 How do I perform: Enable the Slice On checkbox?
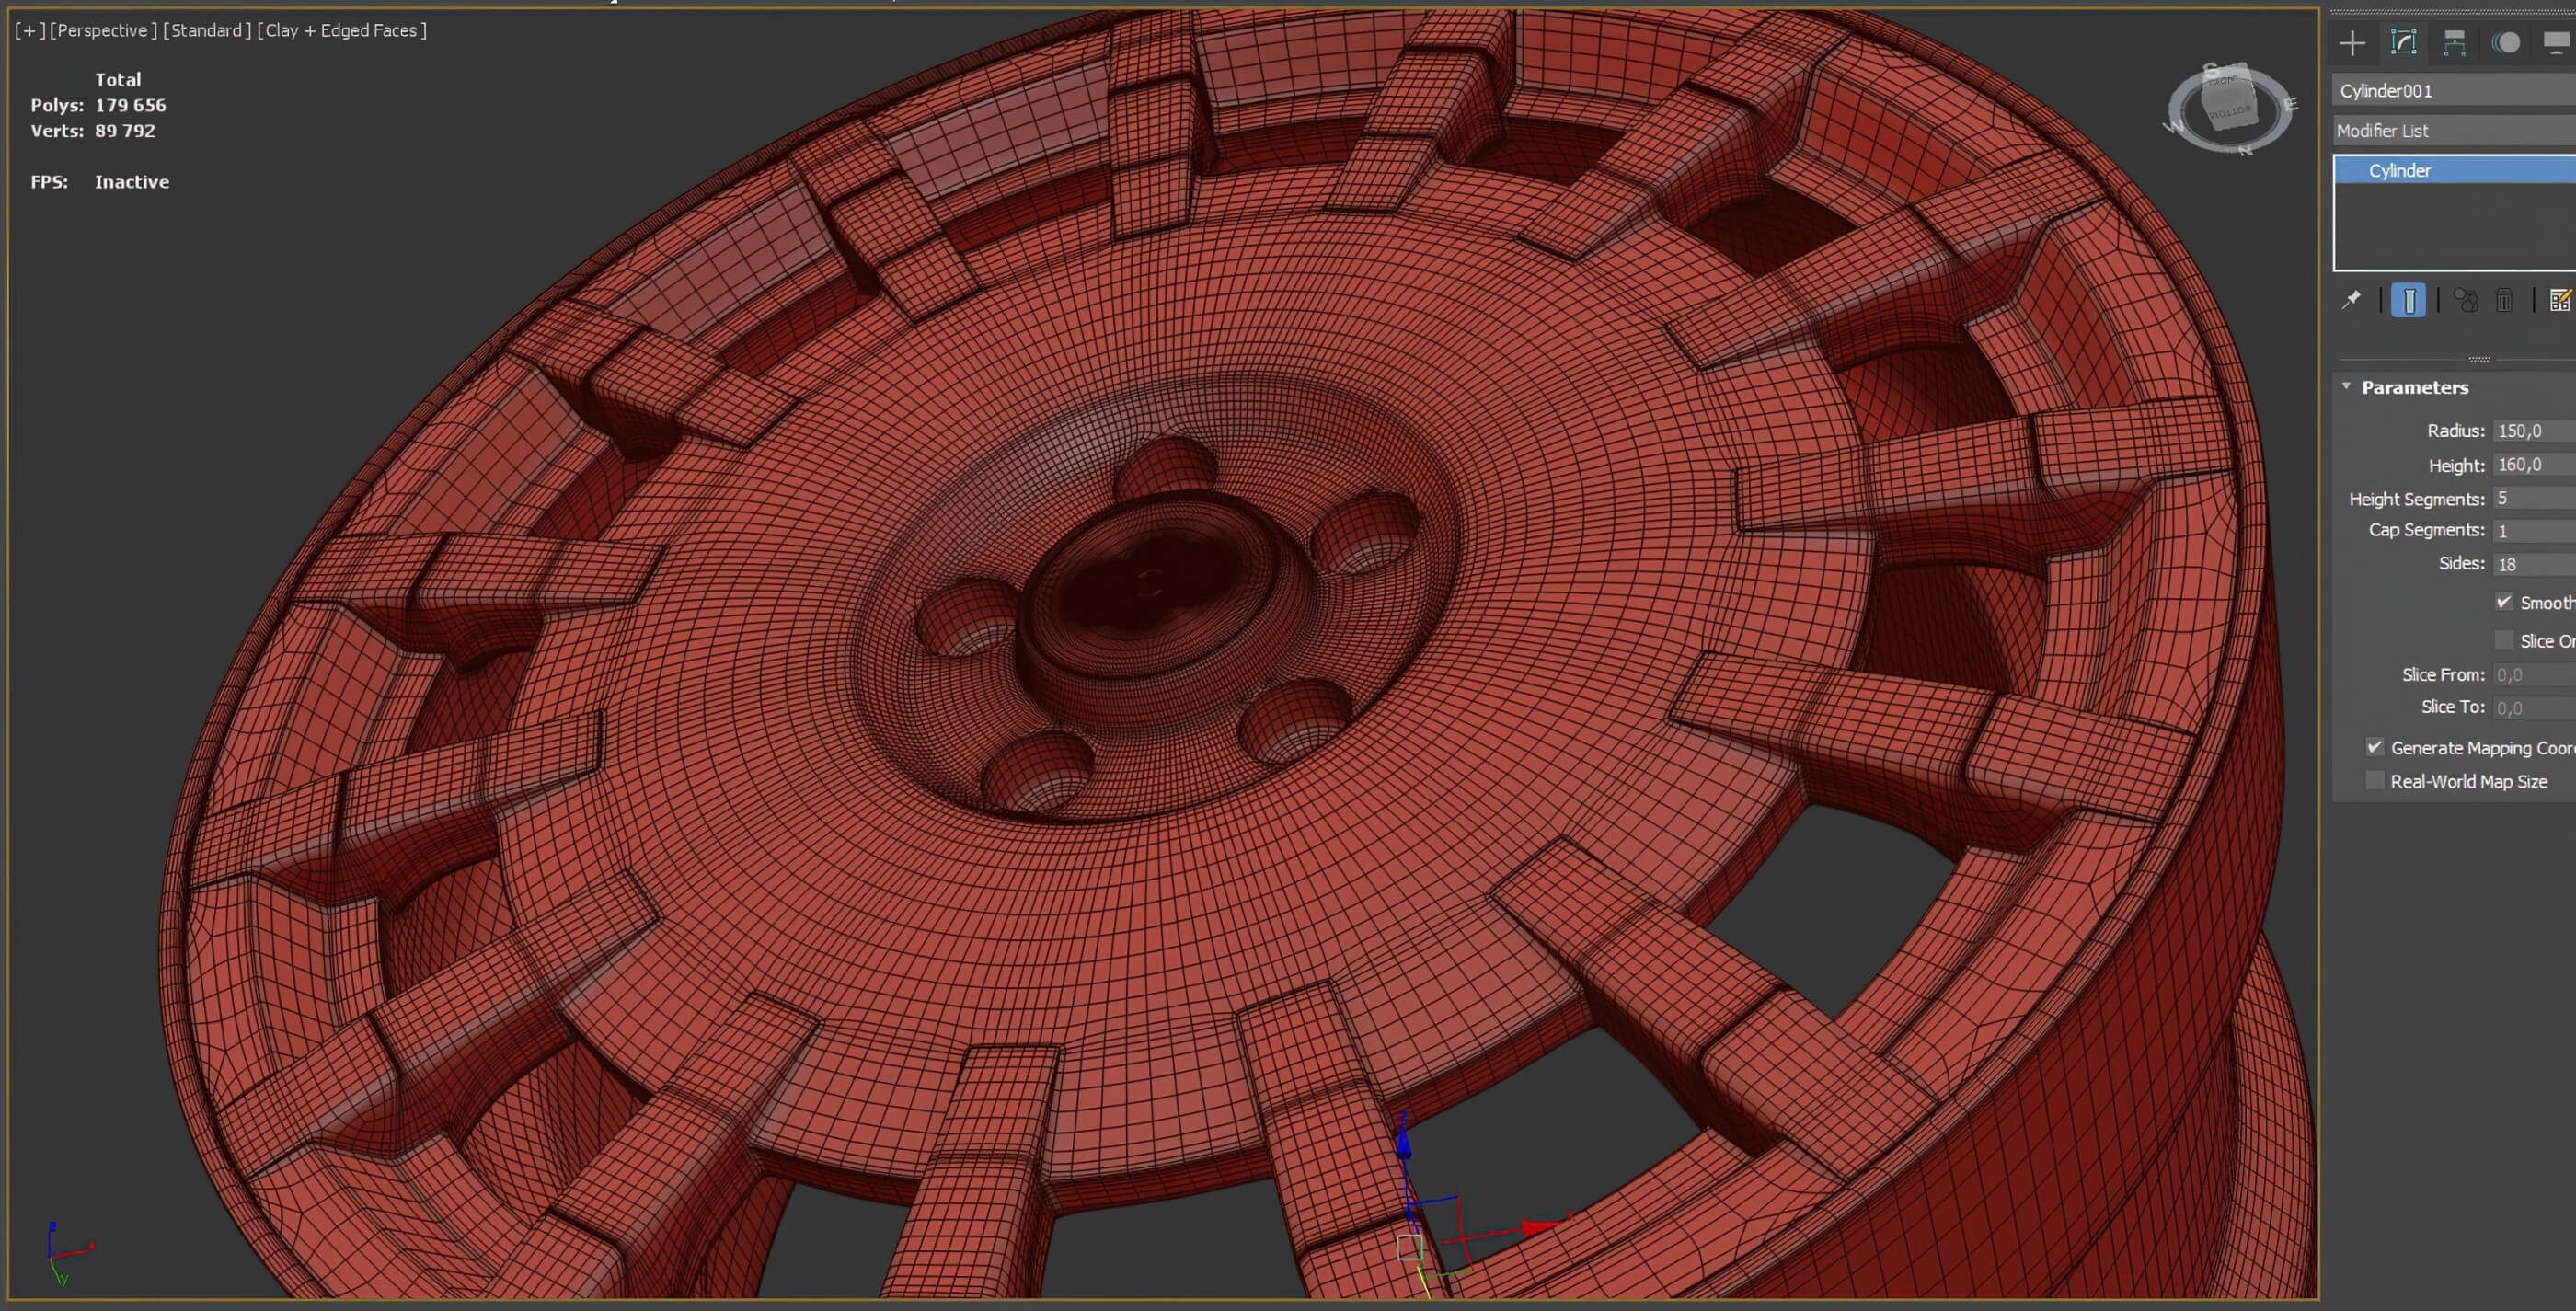(2504, 640)
